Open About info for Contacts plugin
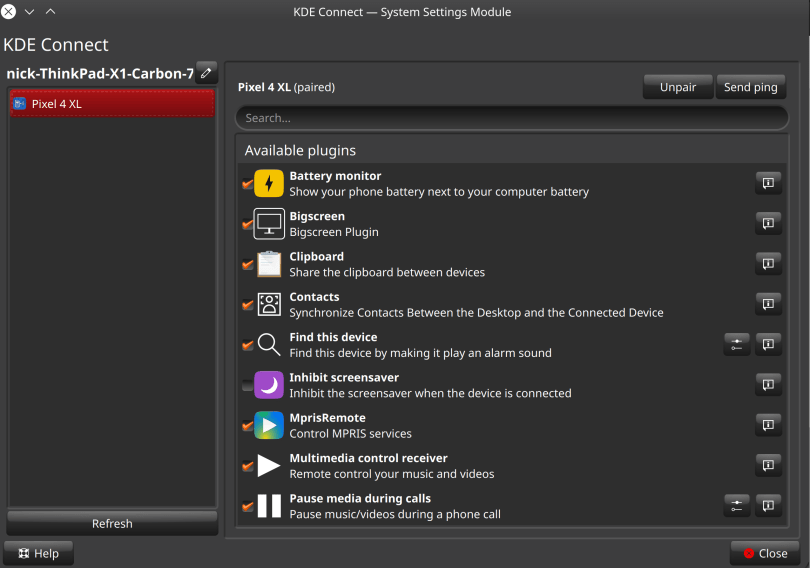 tap(768, 304)
